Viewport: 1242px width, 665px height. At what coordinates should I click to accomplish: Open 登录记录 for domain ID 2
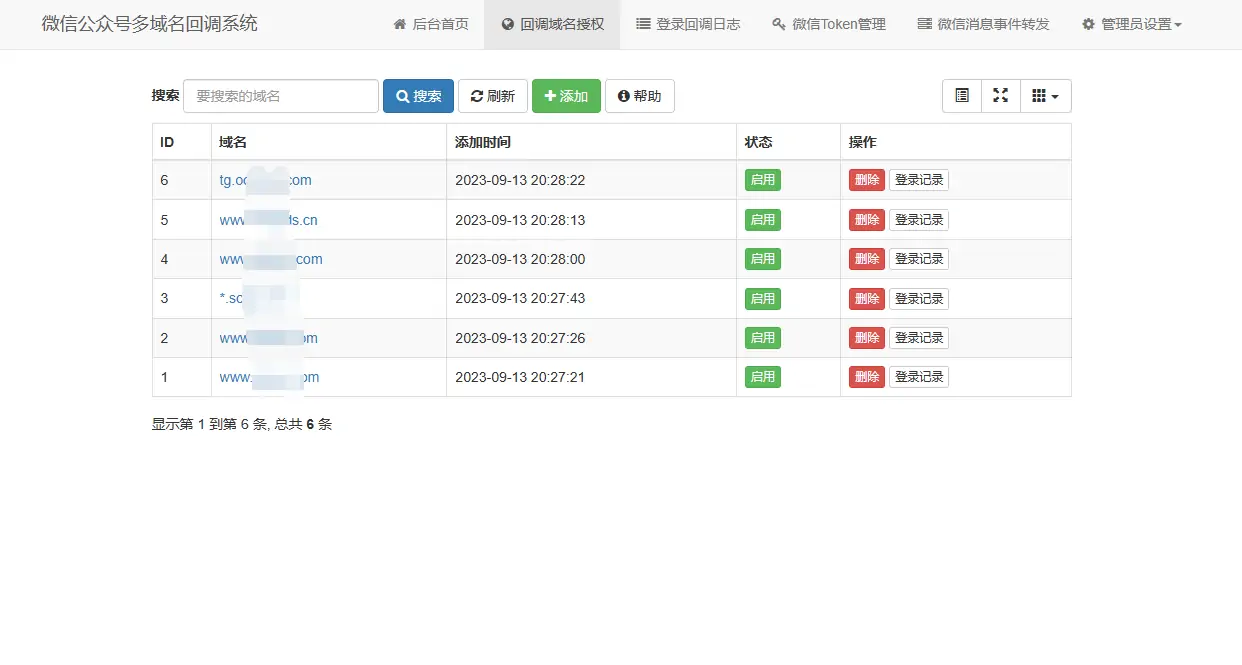click(x=919, y=337)
